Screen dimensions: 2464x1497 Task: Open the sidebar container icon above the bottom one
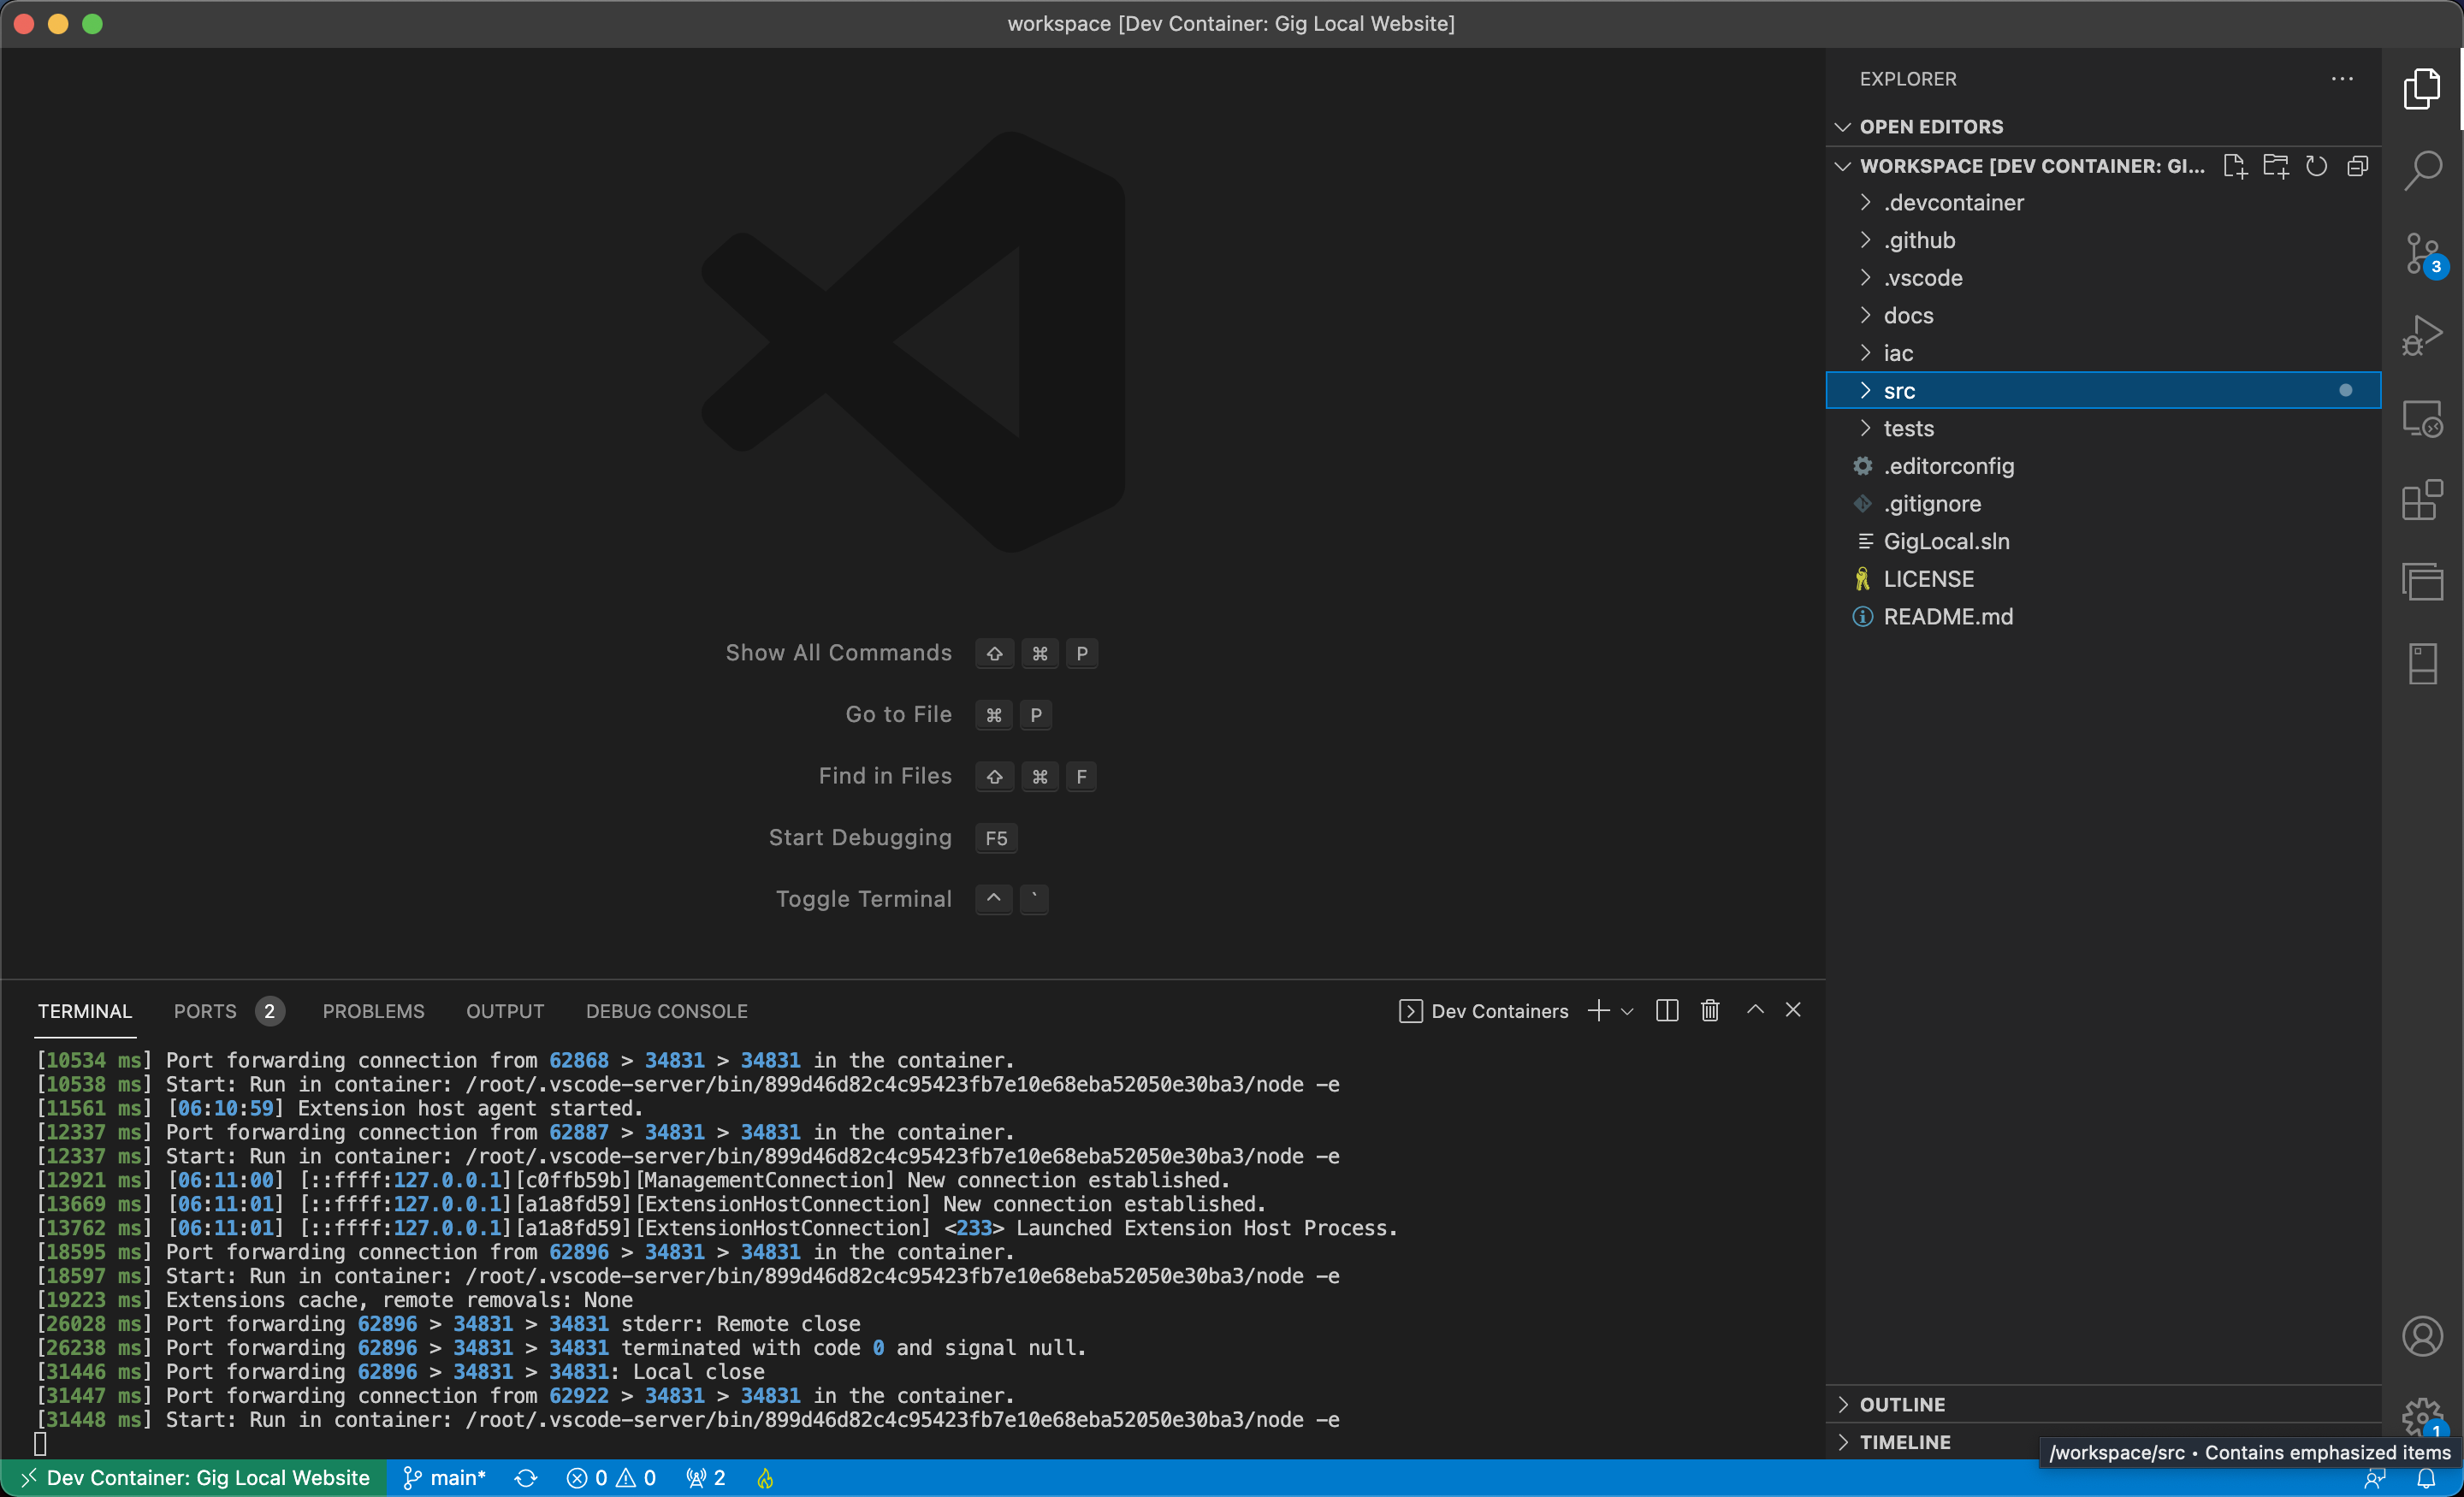pos(2421,581)
